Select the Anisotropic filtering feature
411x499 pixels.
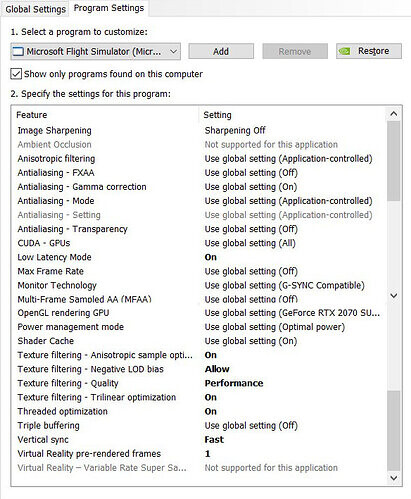click(x=56, y=159)
